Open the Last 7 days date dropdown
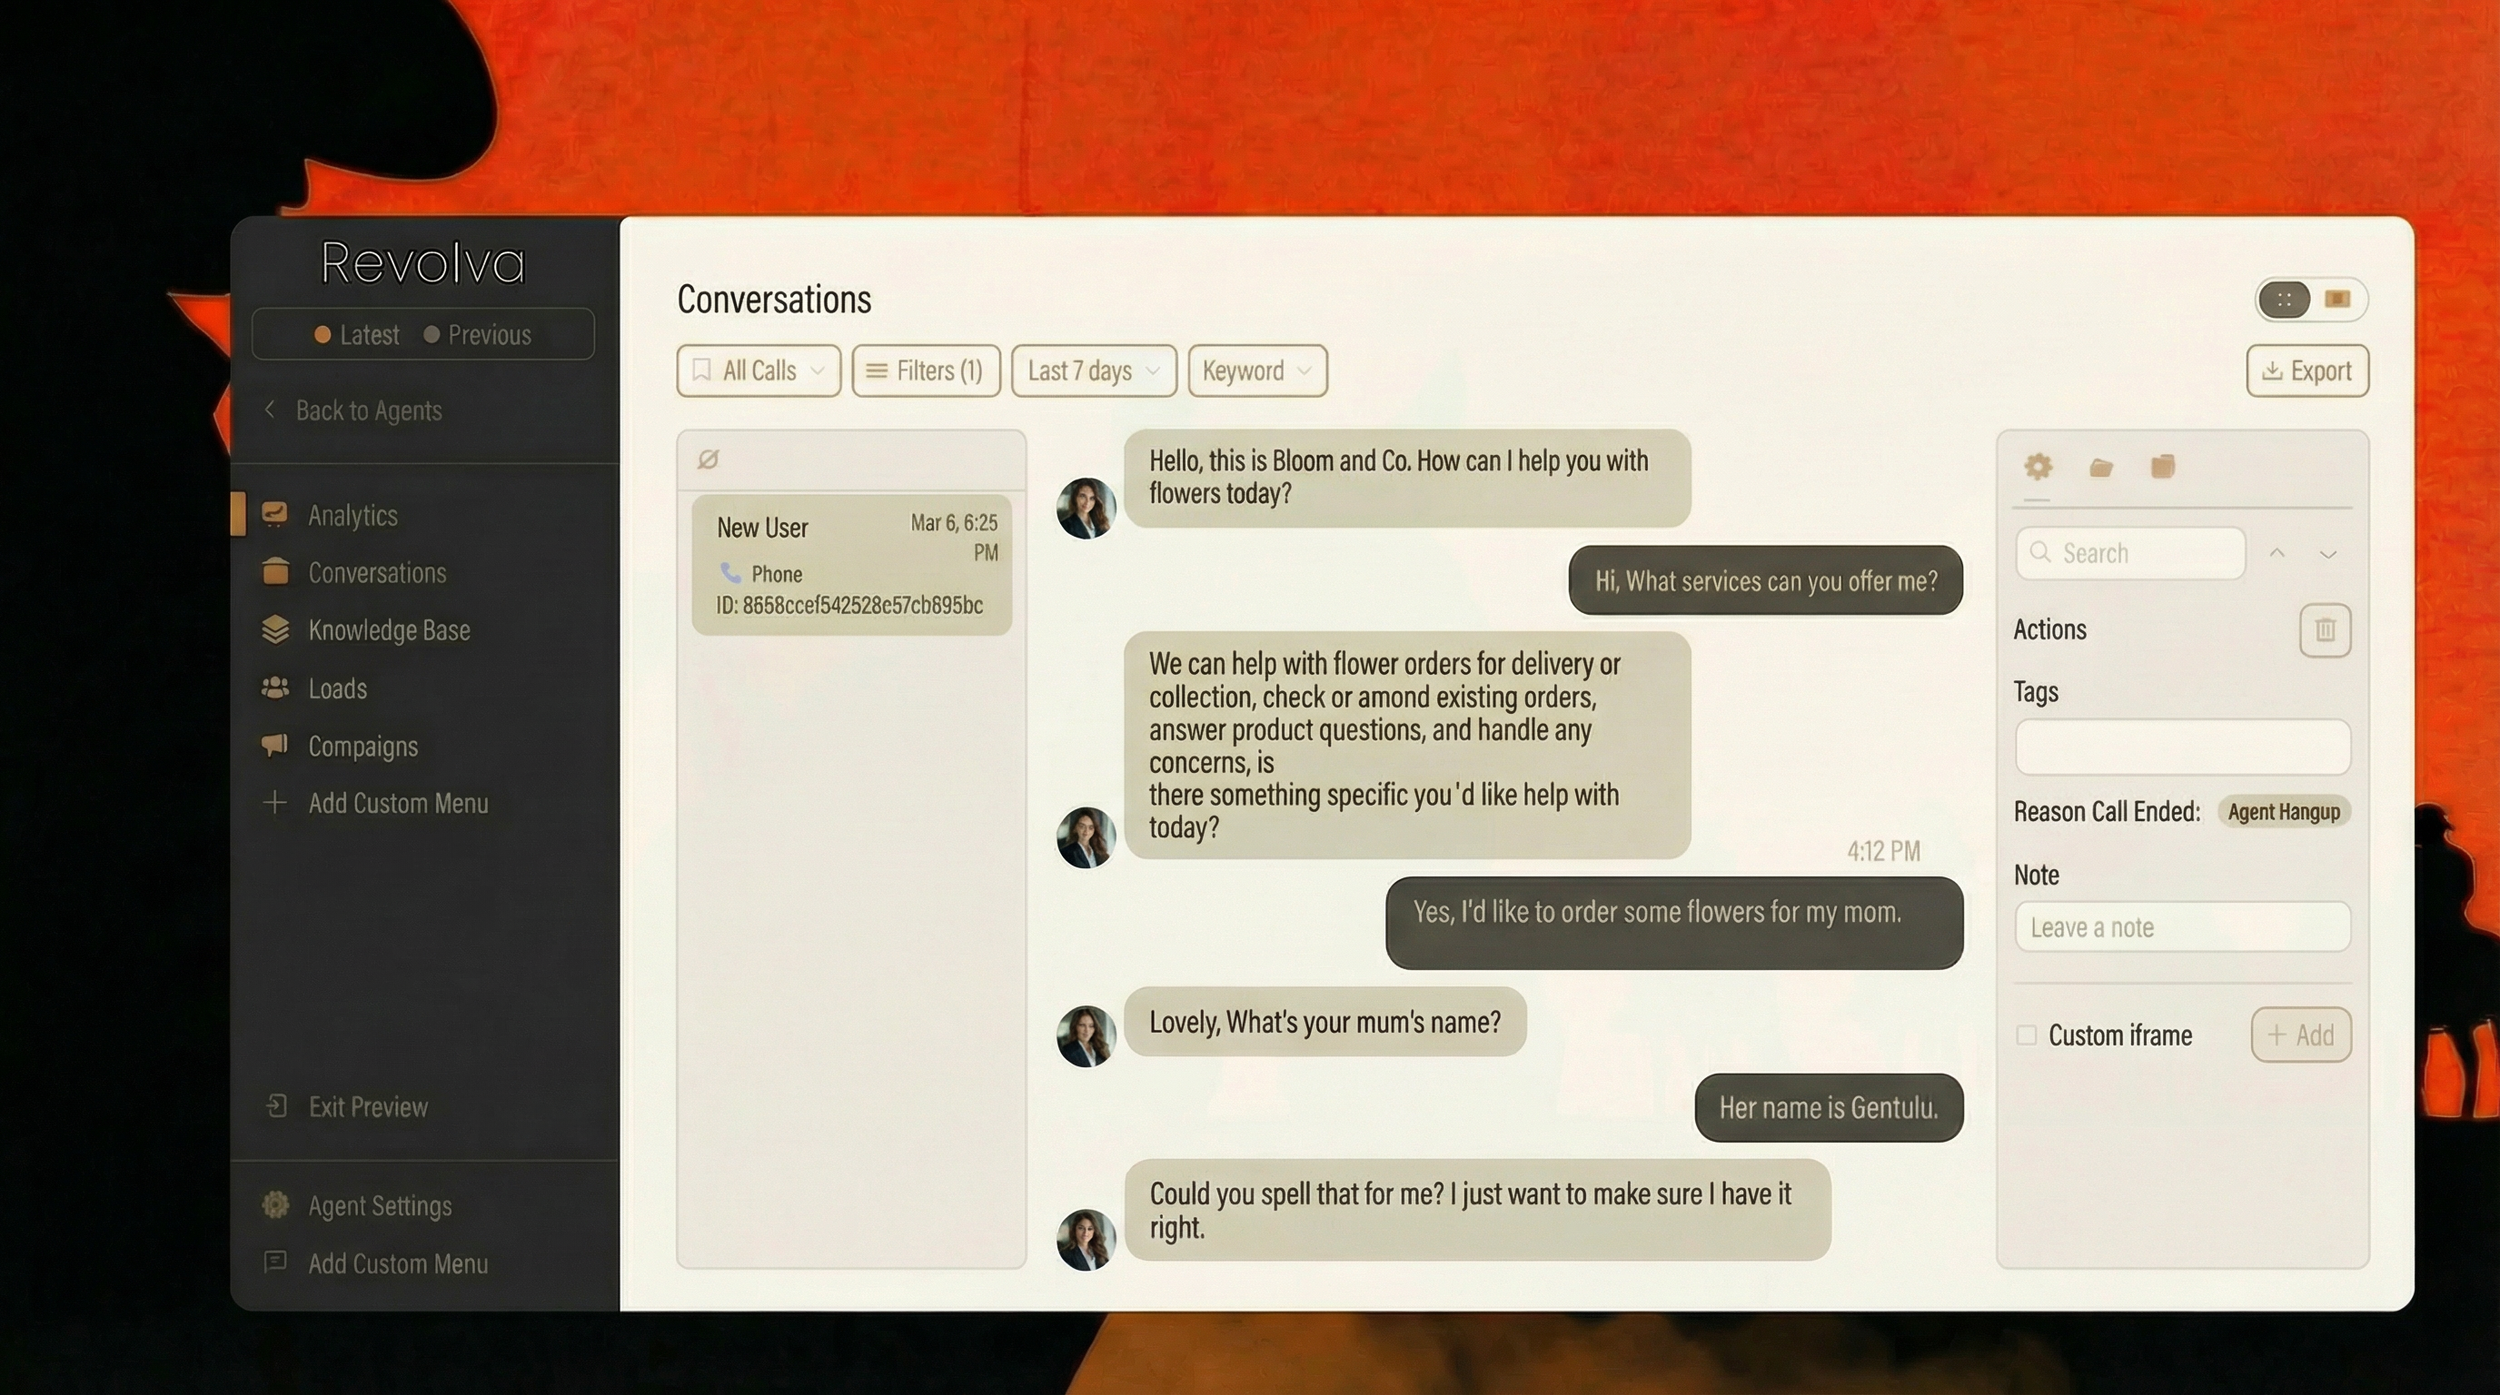The height and width of the screenshot is (1395, 2500). coord(1093,371)
